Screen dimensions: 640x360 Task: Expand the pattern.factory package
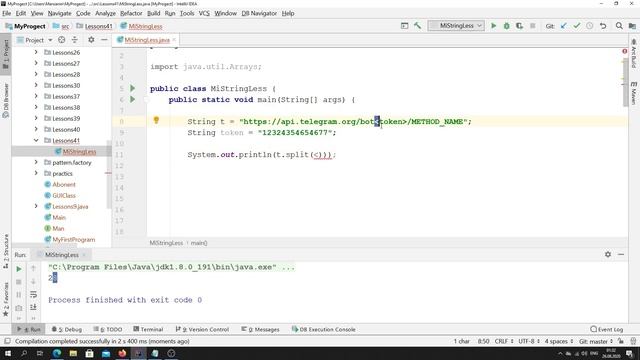point(36,162)
